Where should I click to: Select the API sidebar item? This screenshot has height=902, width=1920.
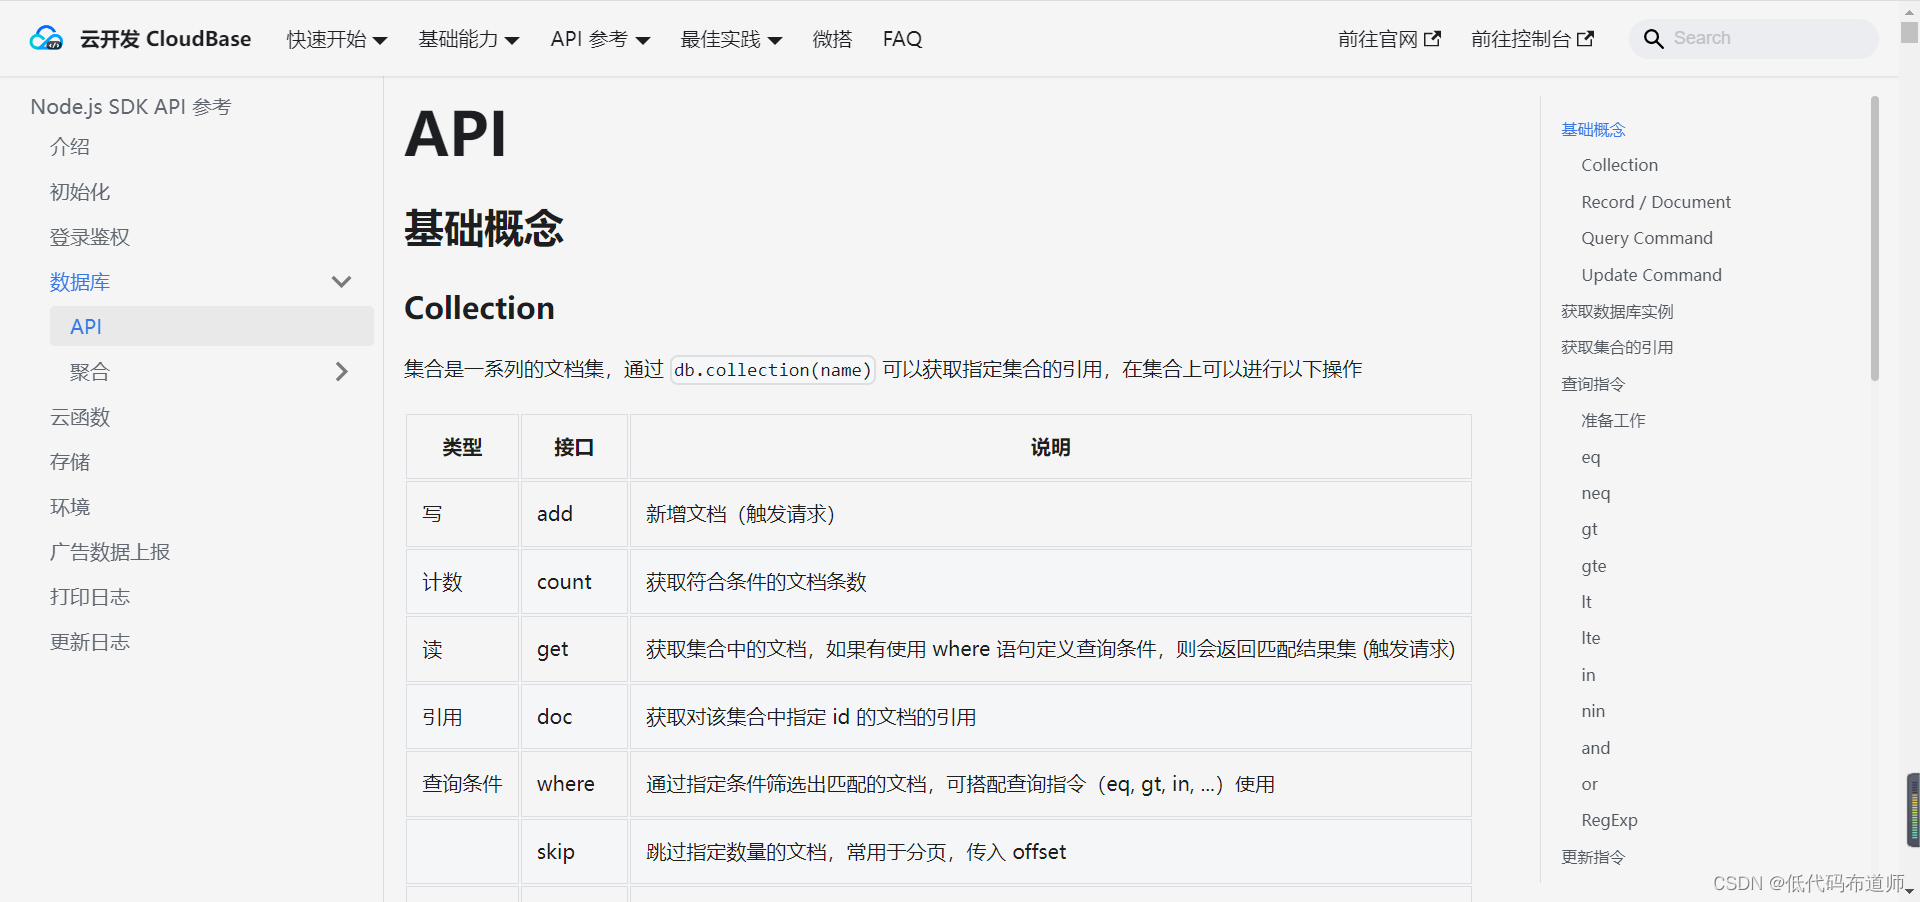212,326
